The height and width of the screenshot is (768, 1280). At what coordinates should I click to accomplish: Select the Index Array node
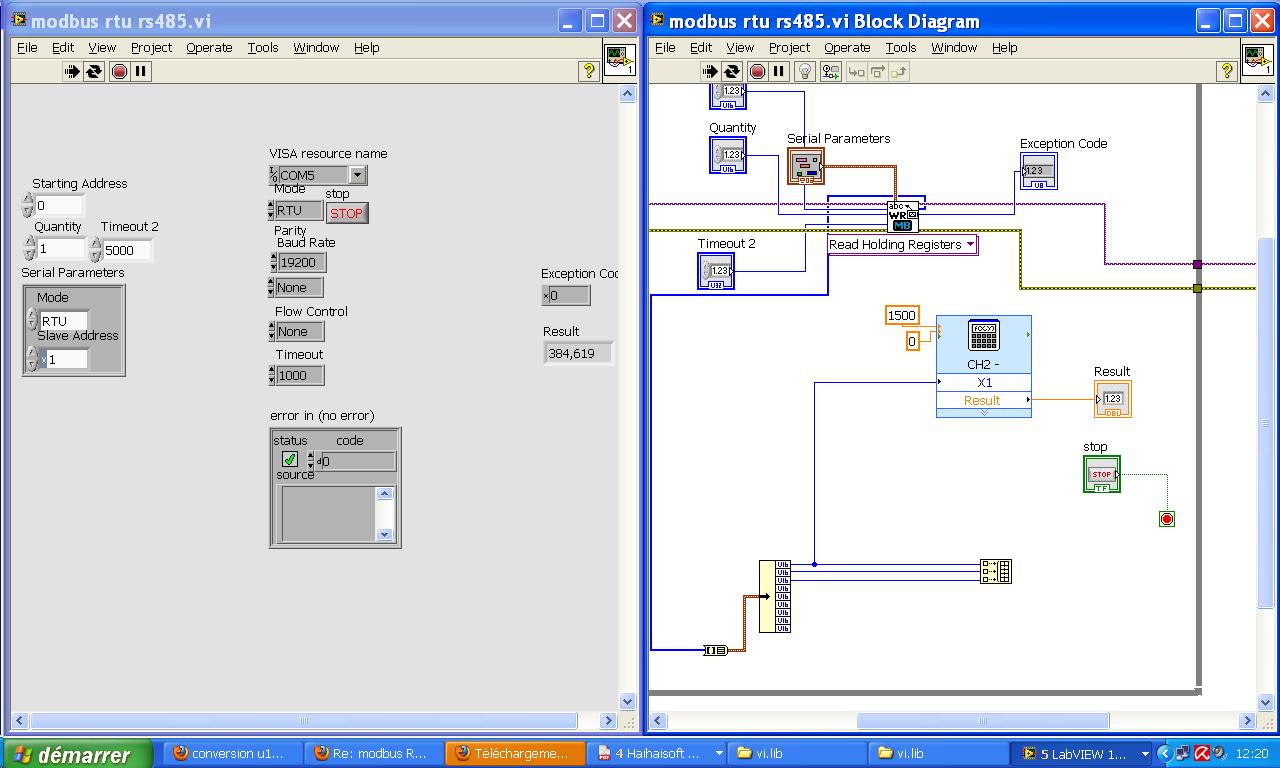click(775, 596)
